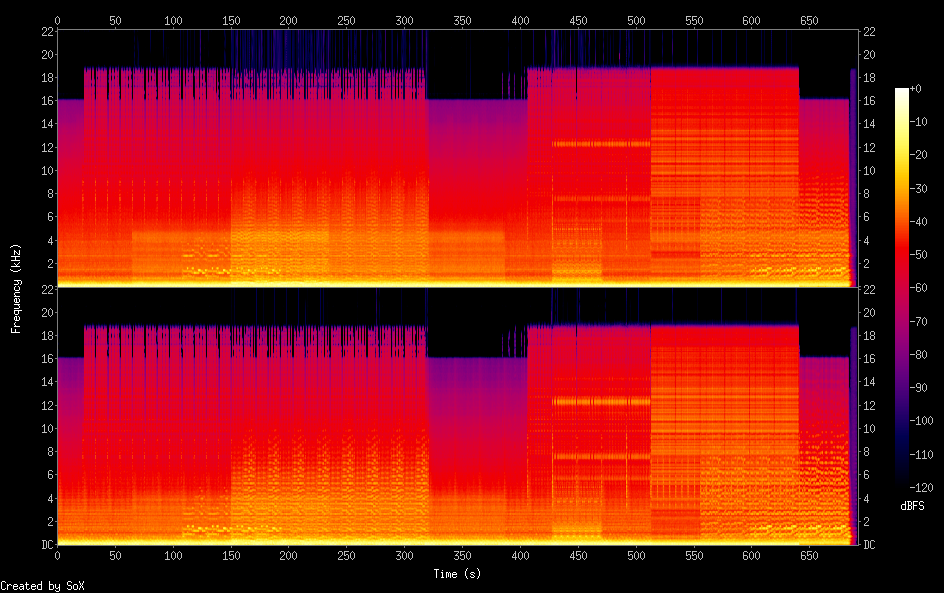
Task: Click the "-40" value on the dBFS scale
Action: click(x=918, y=222)
